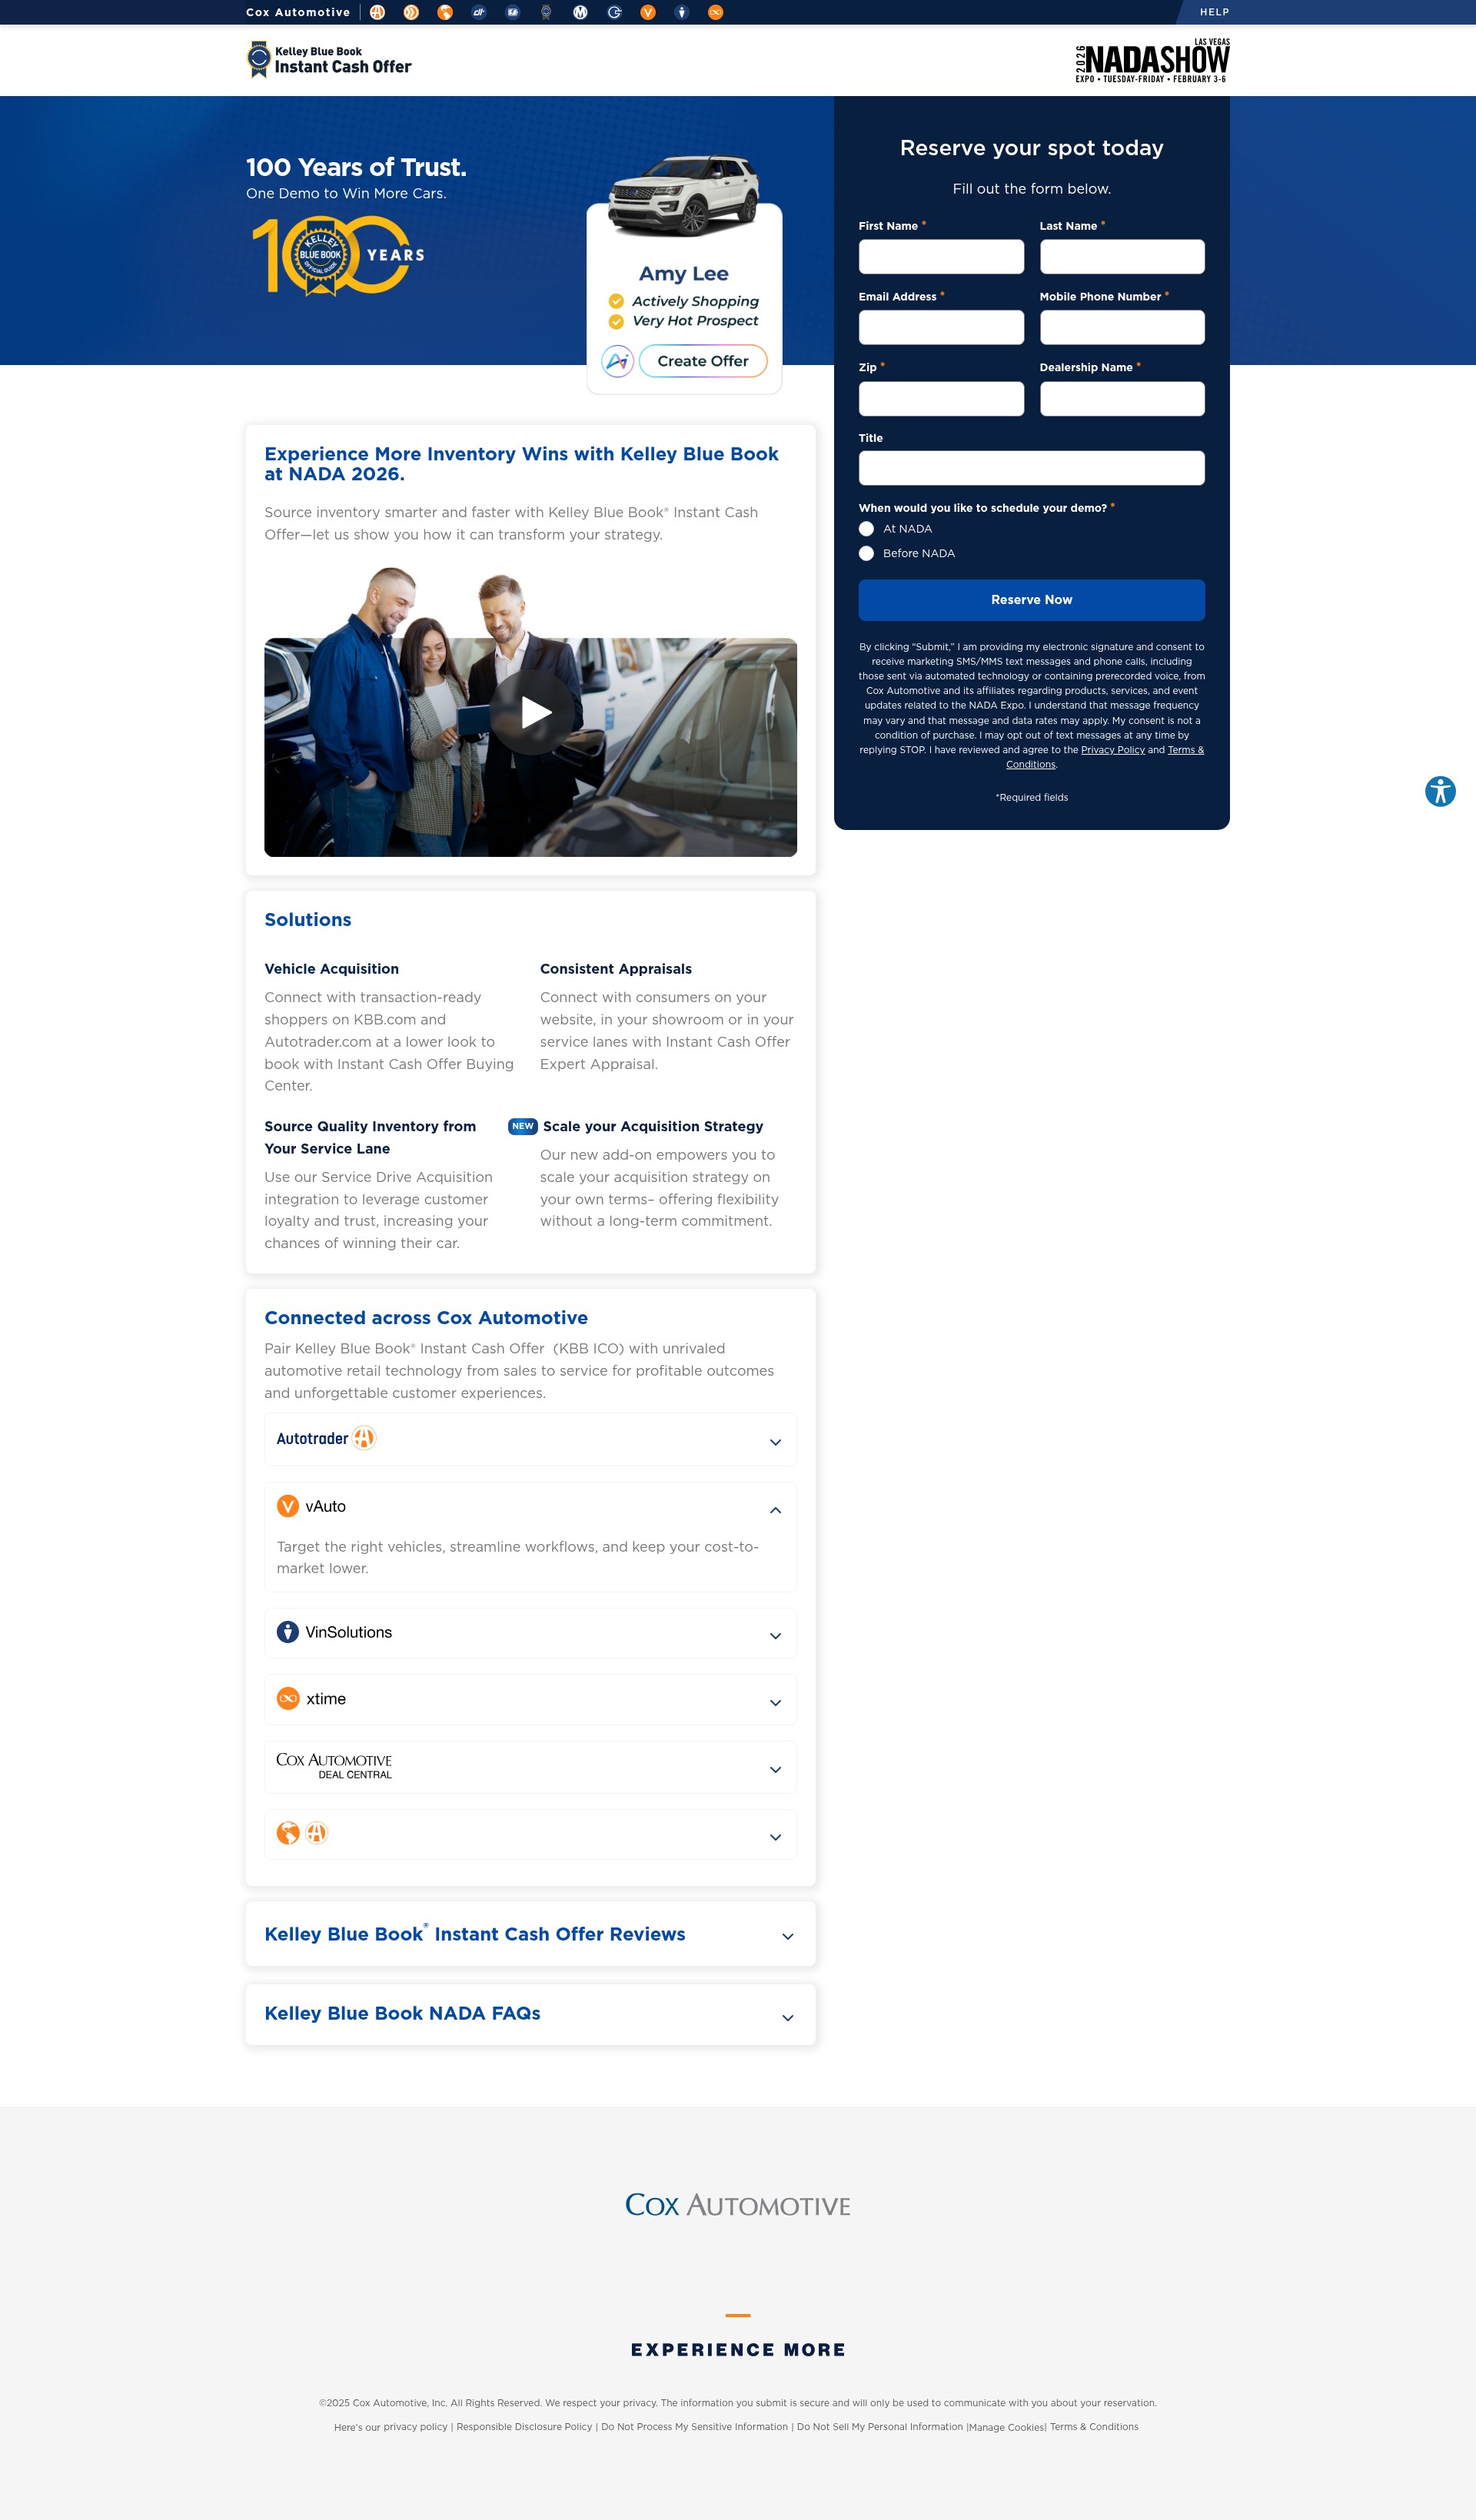Open the vAuto 'V' icon in the top bar
This screenshot has height=2520, width=1476.
(648, 12)
